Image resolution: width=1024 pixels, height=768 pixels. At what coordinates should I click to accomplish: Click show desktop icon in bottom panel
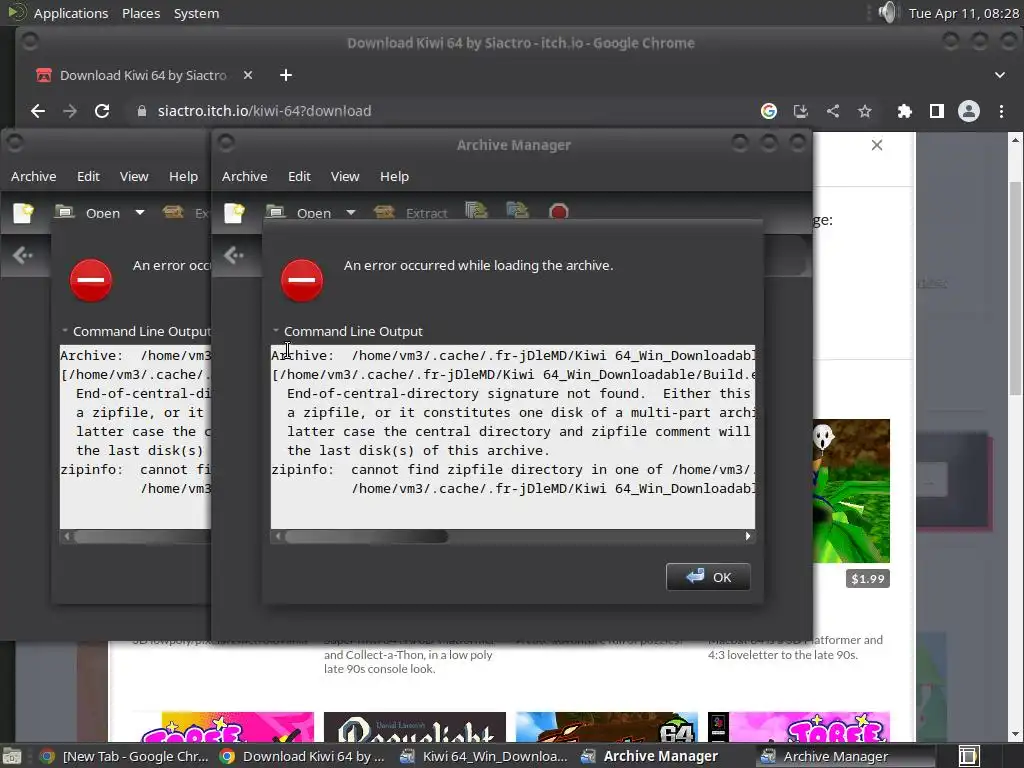click(12, 756)
